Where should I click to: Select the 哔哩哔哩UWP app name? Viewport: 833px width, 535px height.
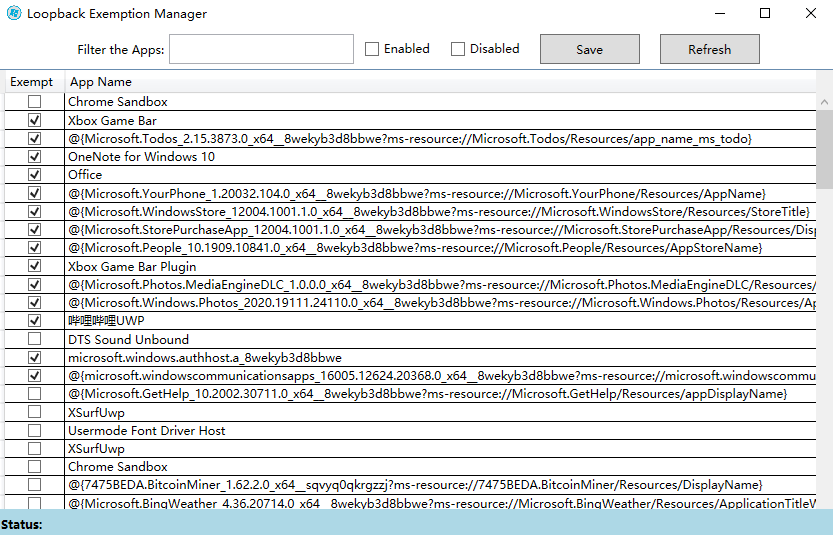106,321
